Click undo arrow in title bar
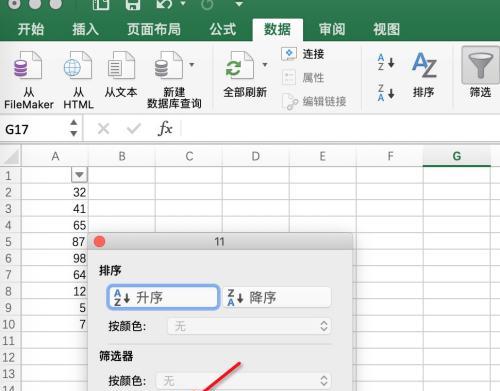The height and width of the screenshot is (391, 500). click(164, 4)
